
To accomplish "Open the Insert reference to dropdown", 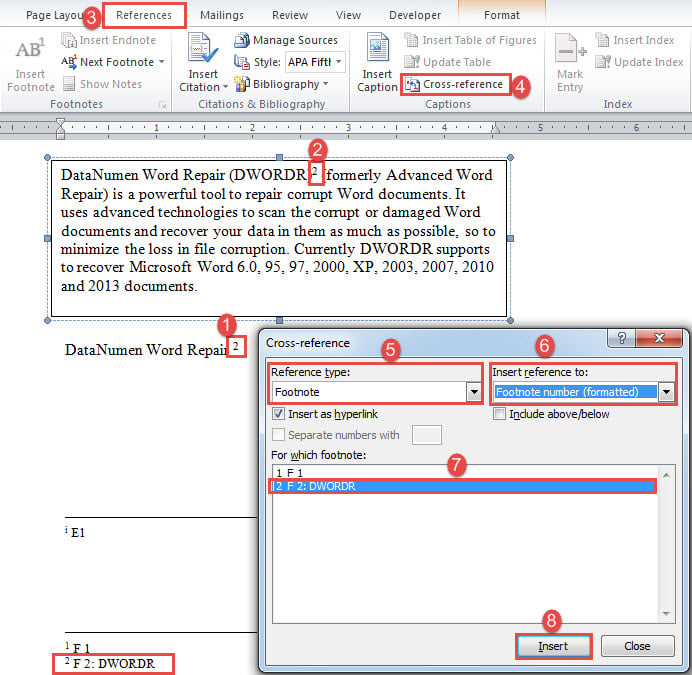I will [x=666, y=392].
